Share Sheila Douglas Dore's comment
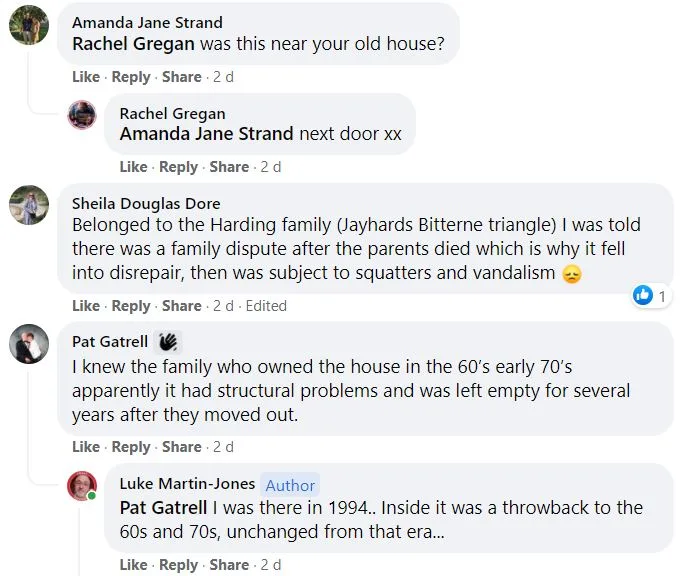This screenshot has width=699, height=576. pos(181,306)
